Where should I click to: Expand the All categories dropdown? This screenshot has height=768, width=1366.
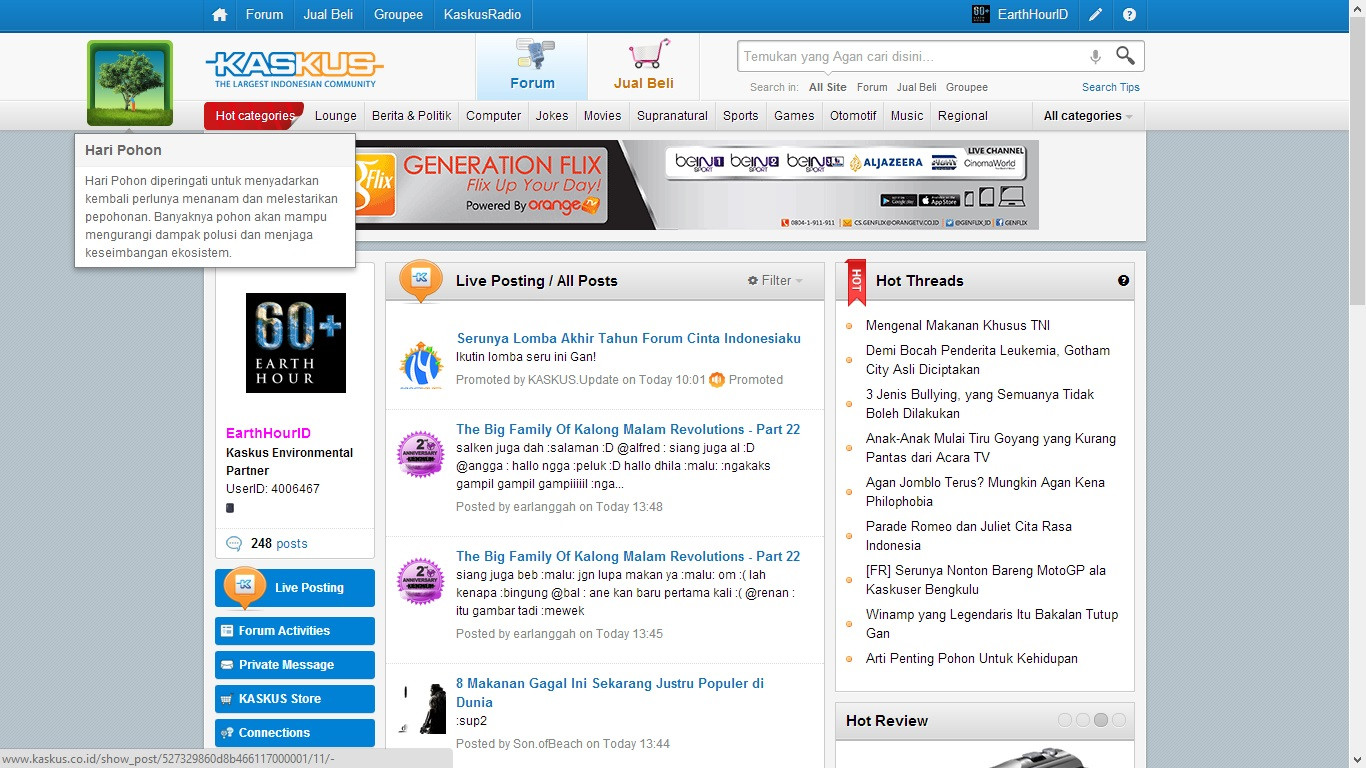1088,116
